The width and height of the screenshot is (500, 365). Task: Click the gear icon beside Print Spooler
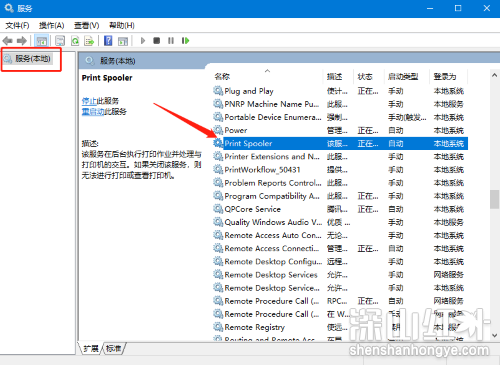pos(218,143)
